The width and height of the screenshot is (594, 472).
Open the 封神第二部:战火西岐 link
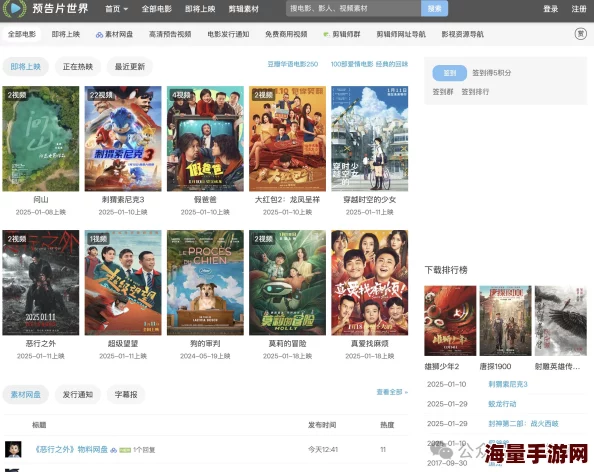point(523,424)
